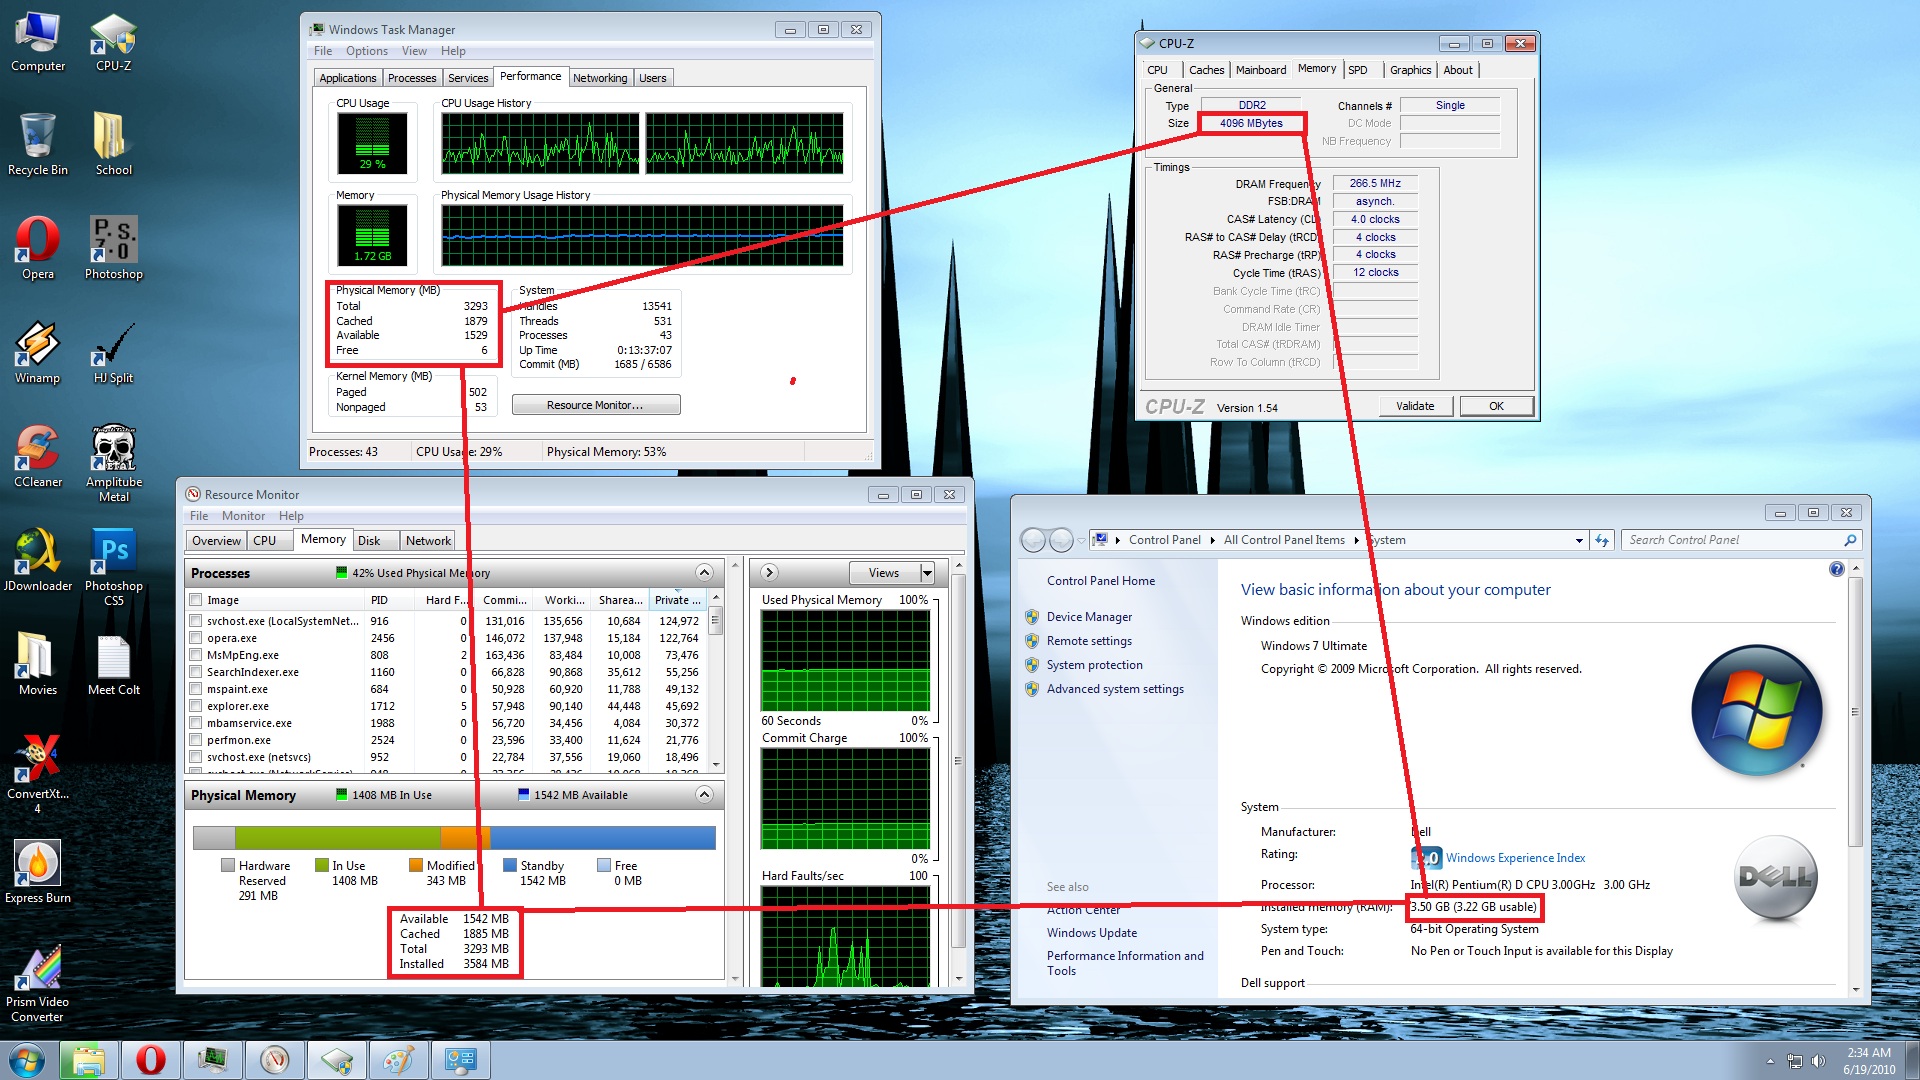Check the SearchIndexer.exe process checkbox
This screenshot has width=1920, height=1080.
[196, 672]
